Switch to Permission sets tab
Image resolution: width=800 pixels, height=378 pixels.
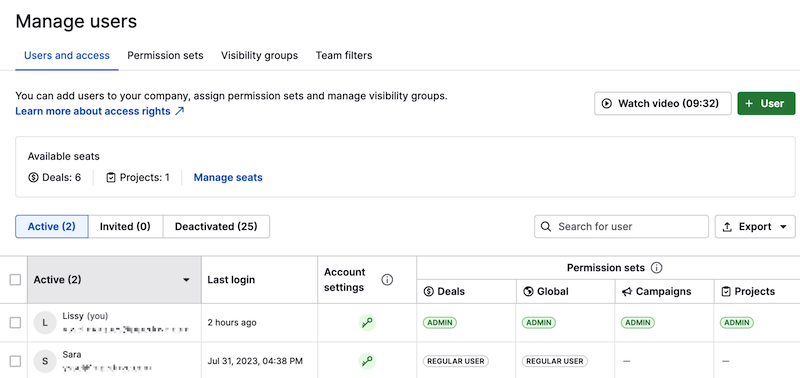click(x=165, y=55)
